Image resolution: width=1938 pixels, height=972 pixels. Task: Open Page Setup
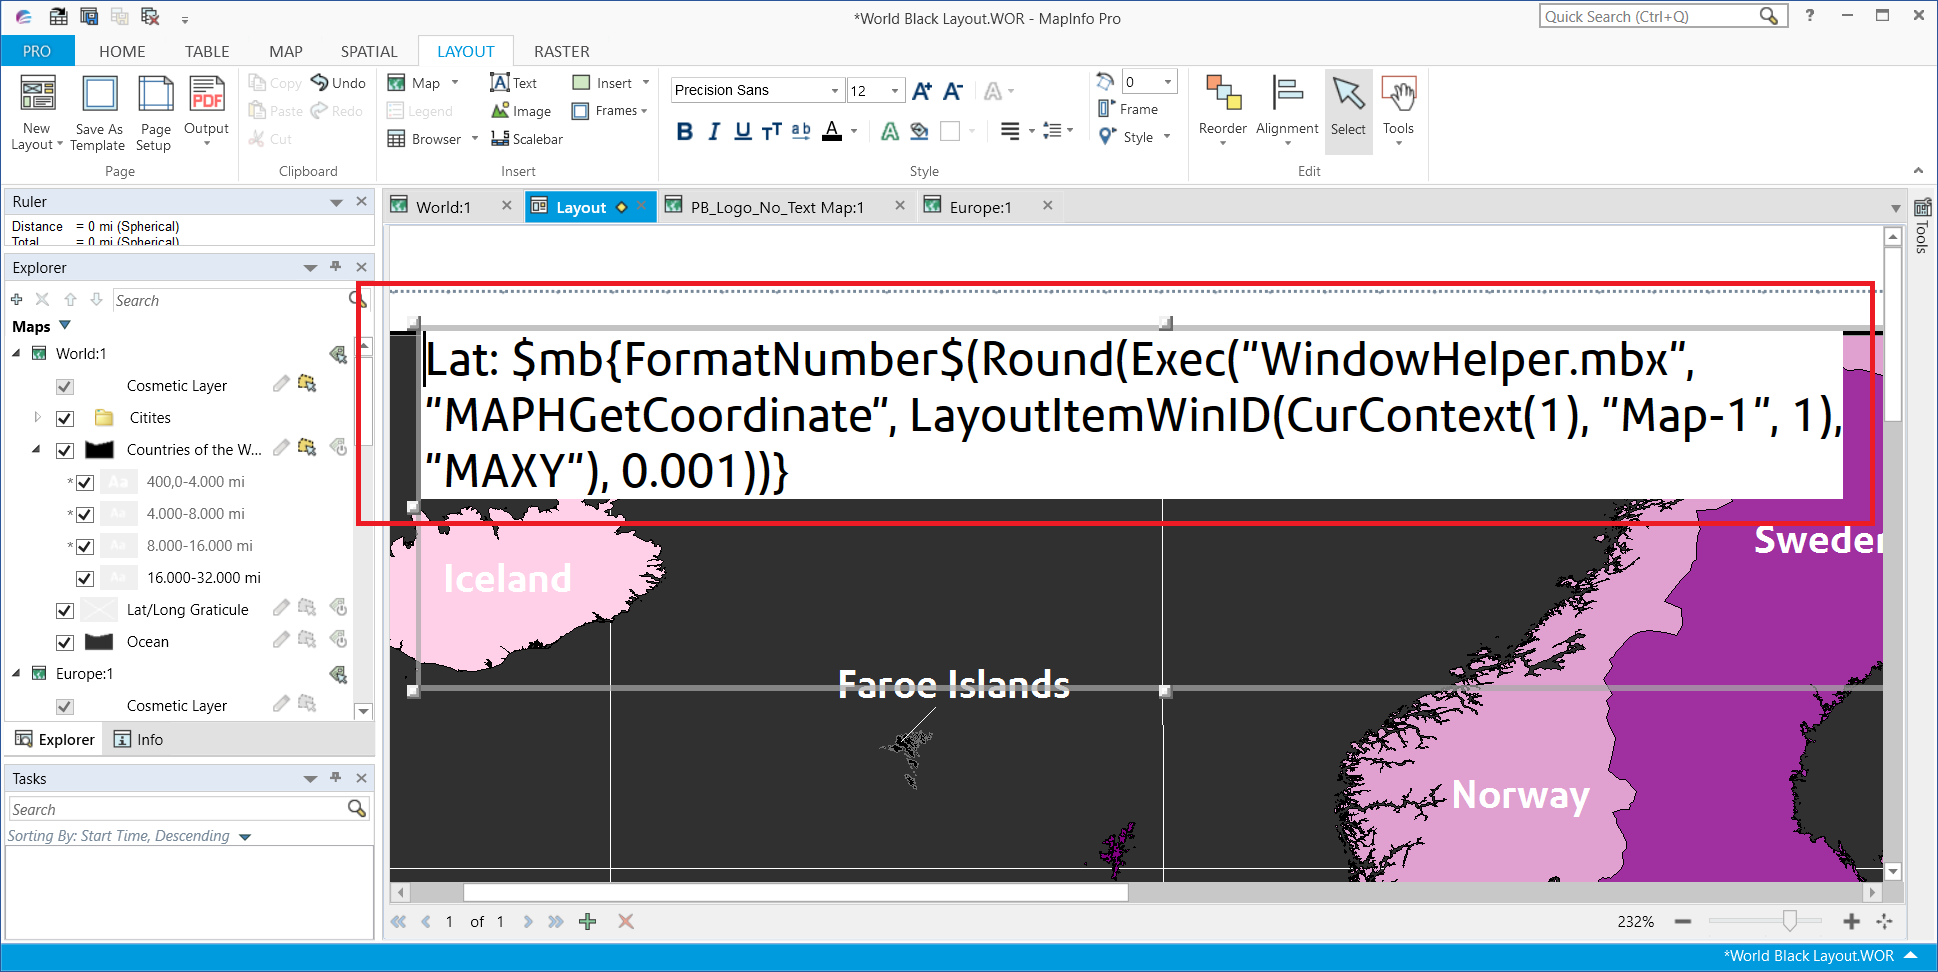click(154, 110)
